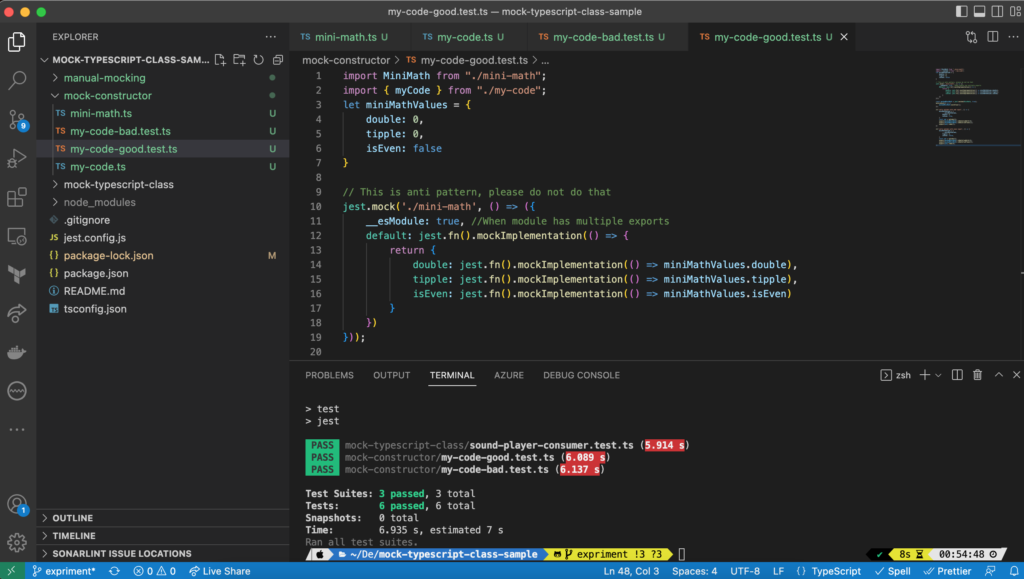Click the Docker whale icon
Image resolution: width=1024 pixels, height=579 pixels.
16,351
